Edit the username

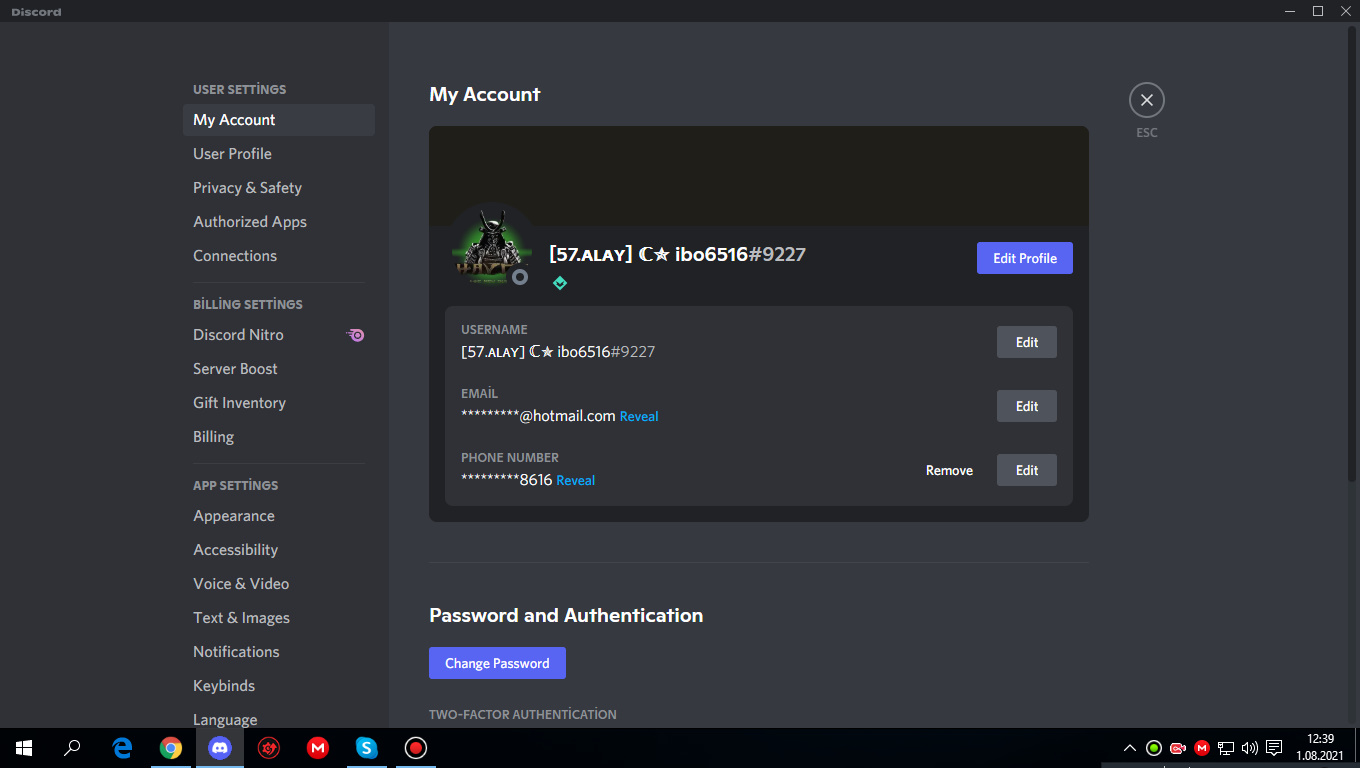(1027, 342)
